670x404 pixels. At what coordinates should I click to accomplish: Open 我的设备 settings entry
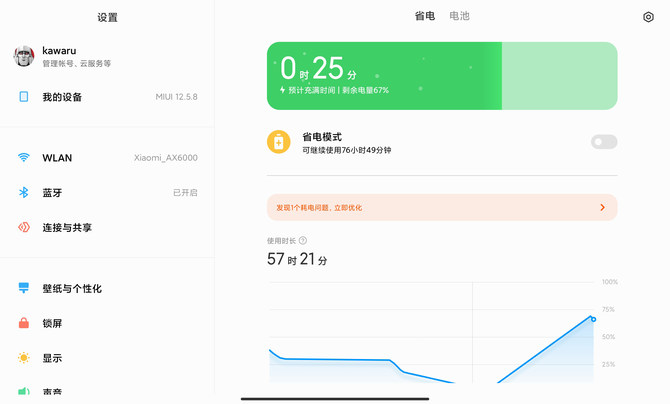click(107, 97)
